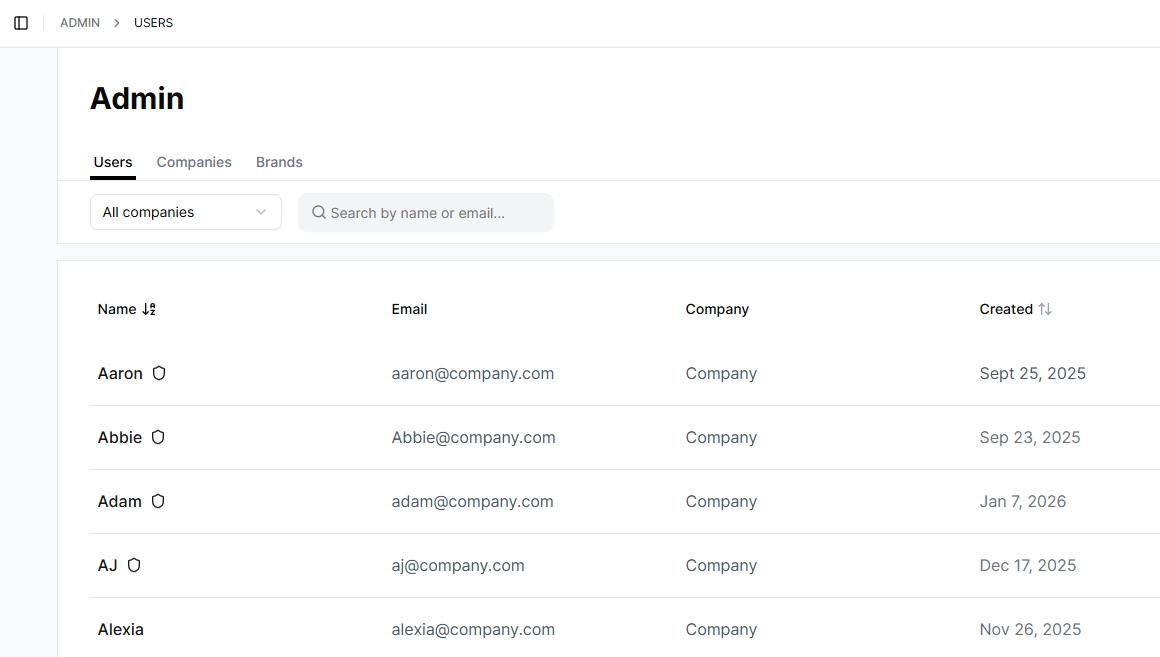The image size is (1160, 657).
Task: Toggle Abbie's admin shield
Action: (158, 436)
